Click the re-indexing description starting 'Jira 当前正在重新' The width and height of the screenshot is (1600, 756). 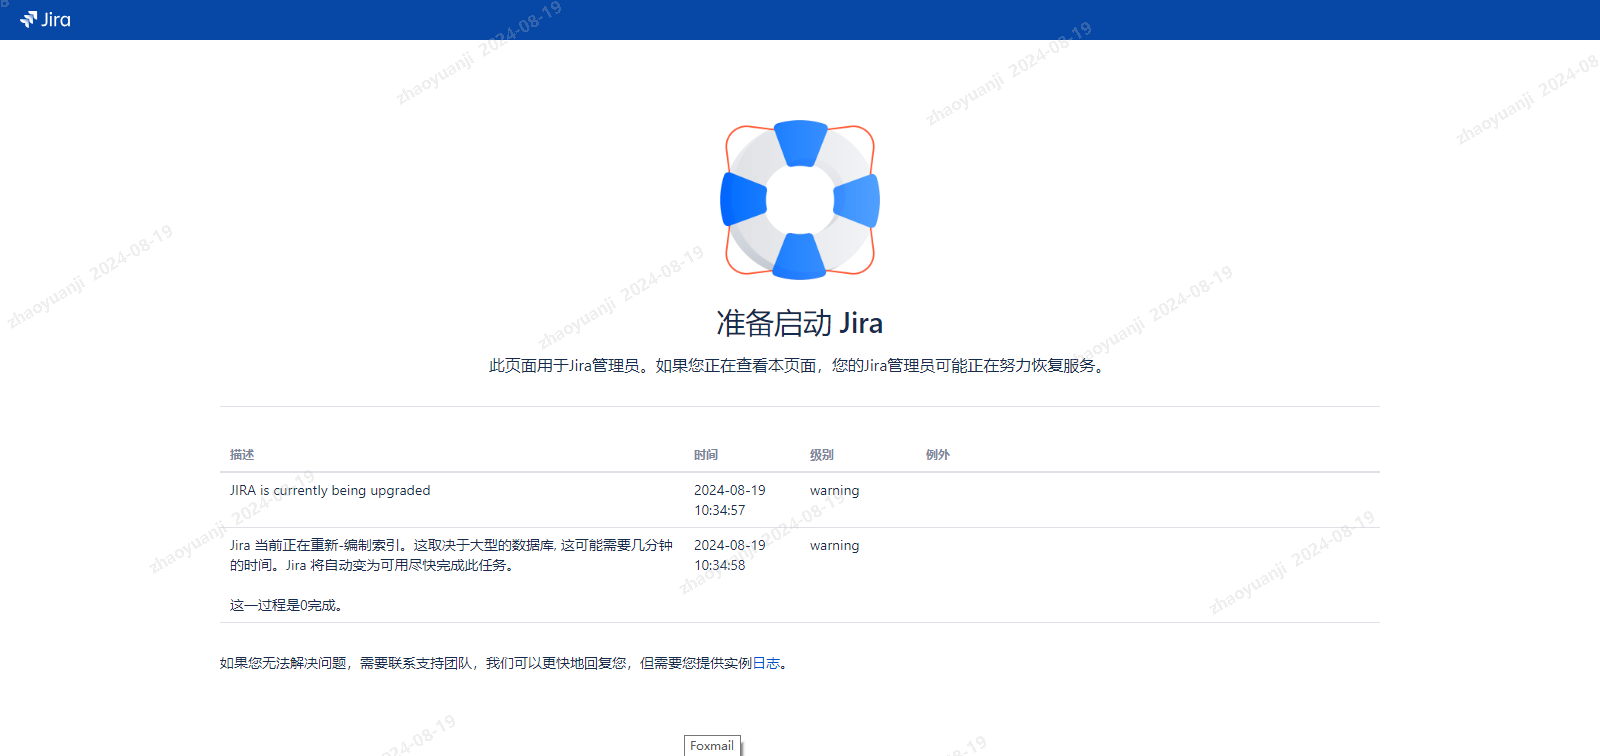tap(451, 555)
